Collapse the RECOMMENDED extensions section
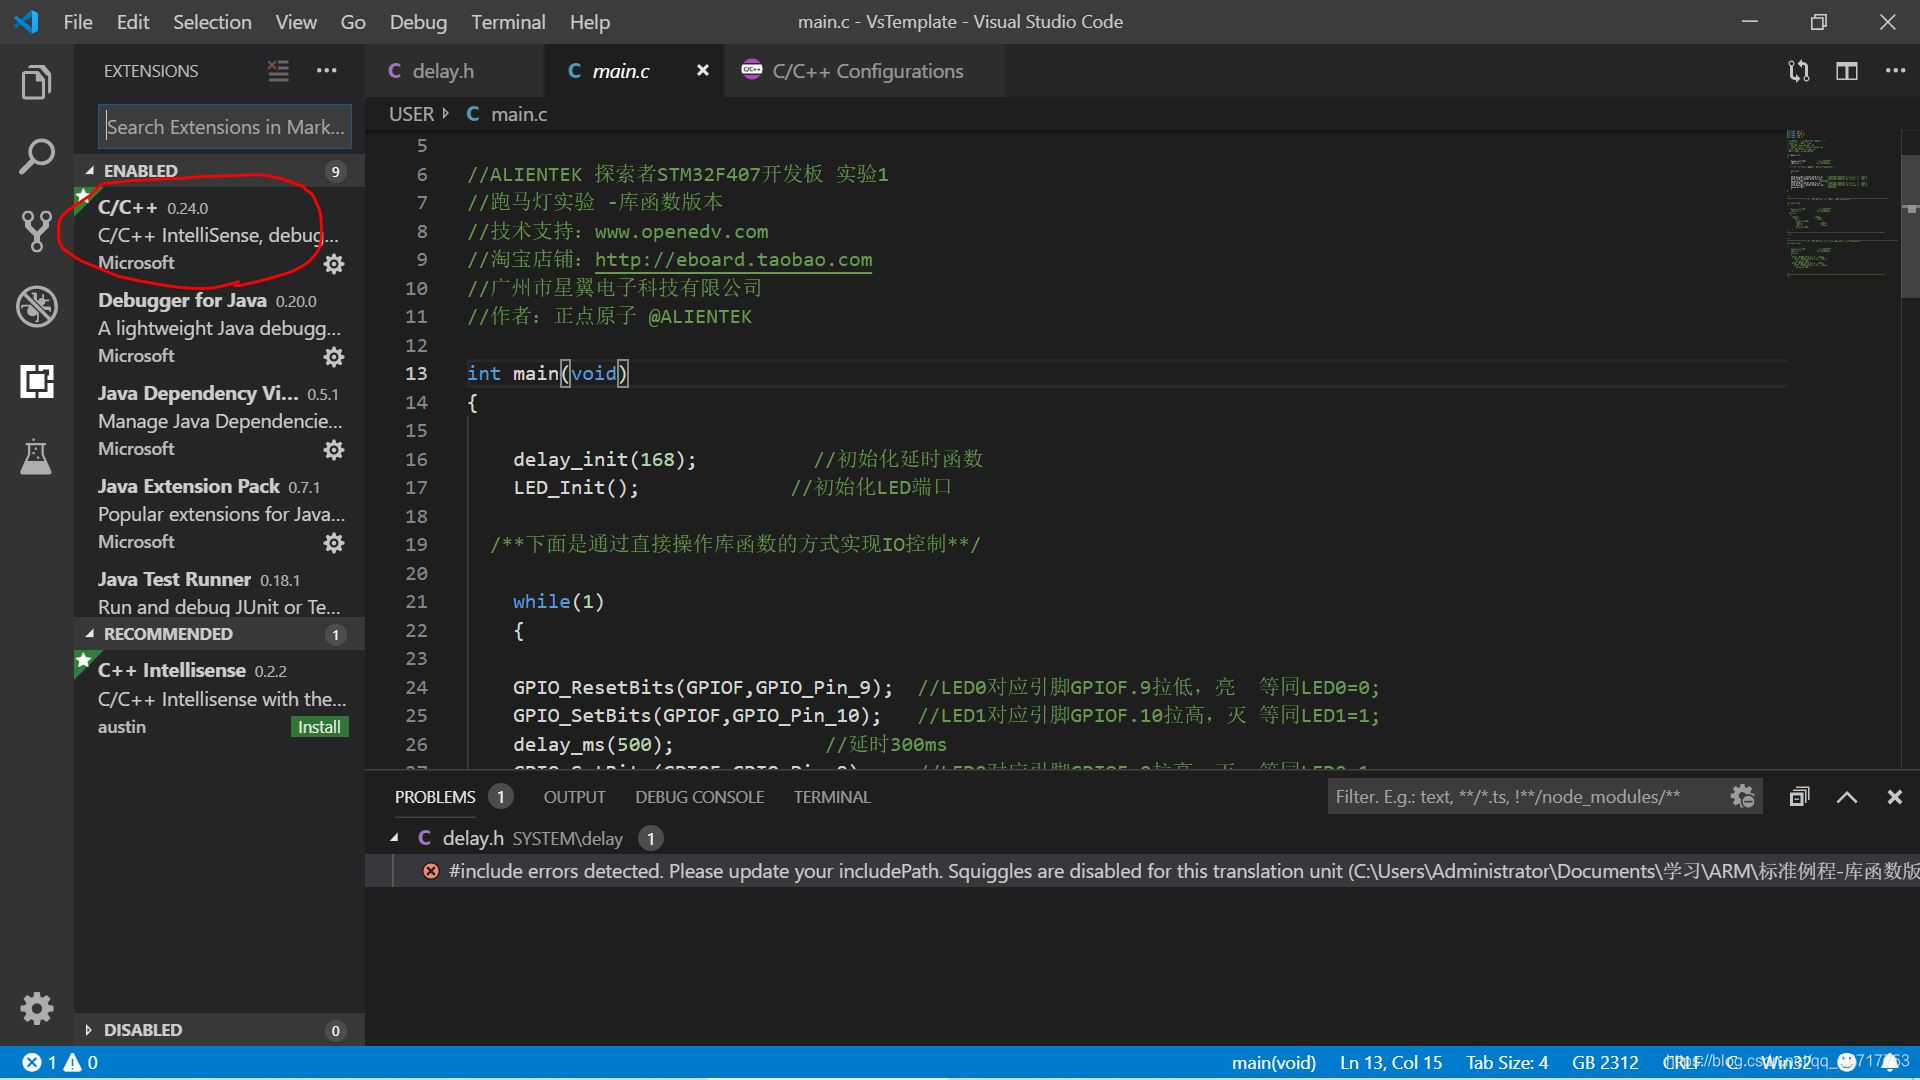This screenshot has width=1920, height=1080. (x=219, y=634)
